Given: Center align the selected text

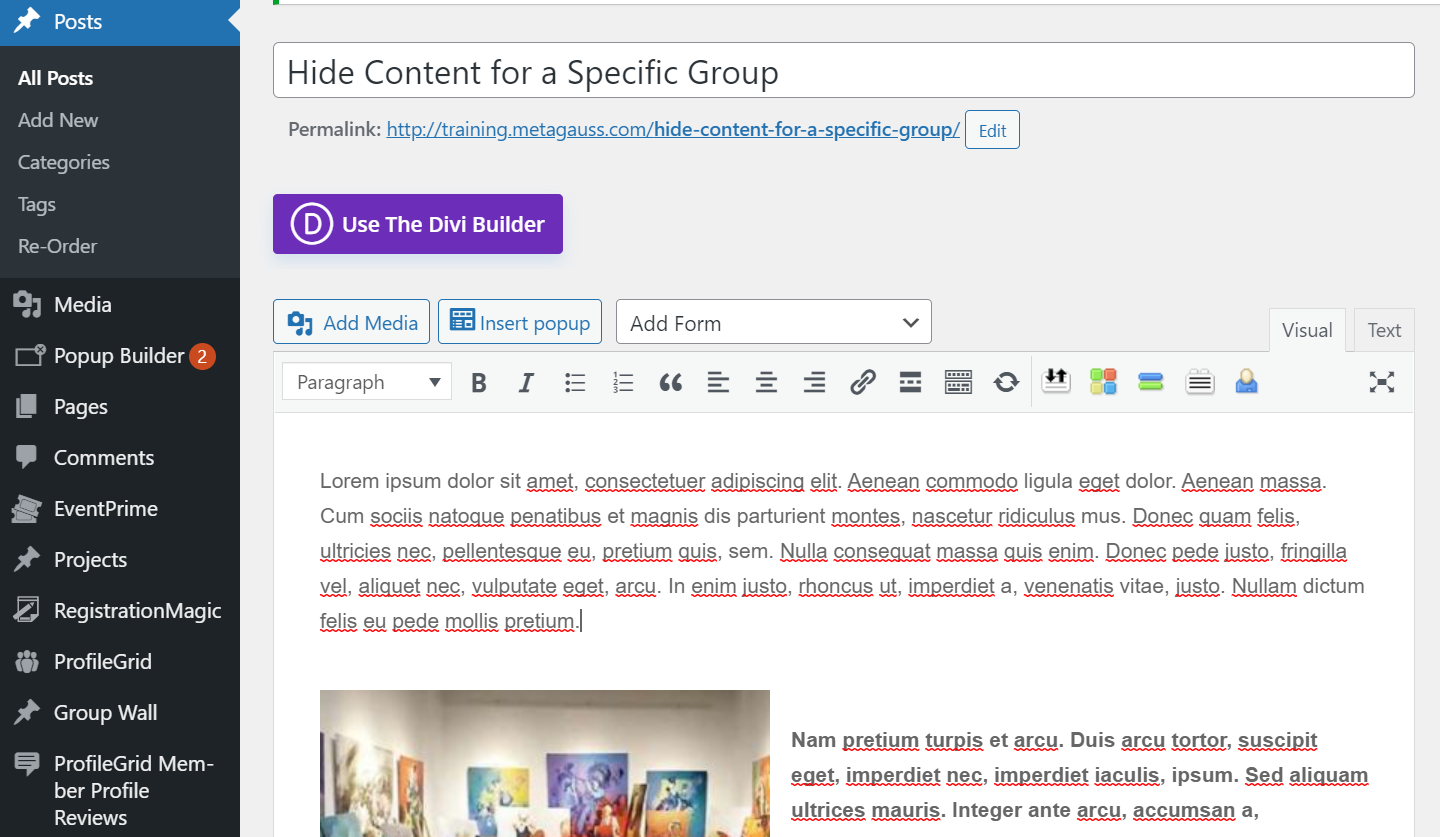Looking at the screenshot, I should click(766, 382).
